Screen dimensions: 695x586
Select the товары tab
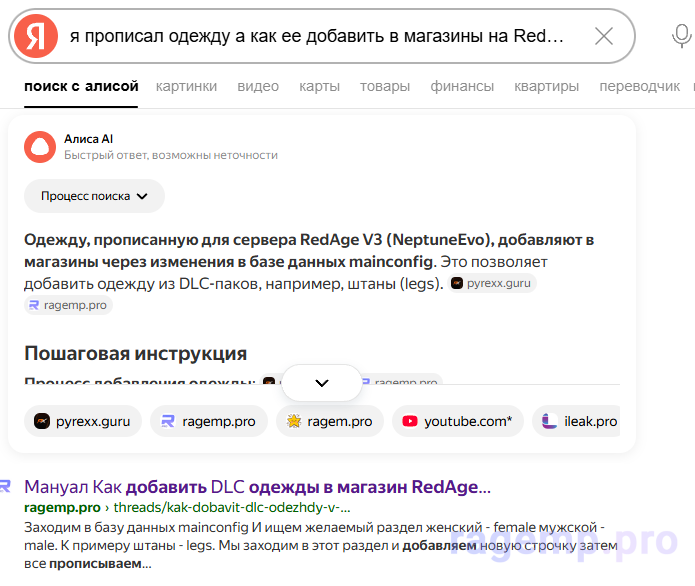(x=385, y=87)
